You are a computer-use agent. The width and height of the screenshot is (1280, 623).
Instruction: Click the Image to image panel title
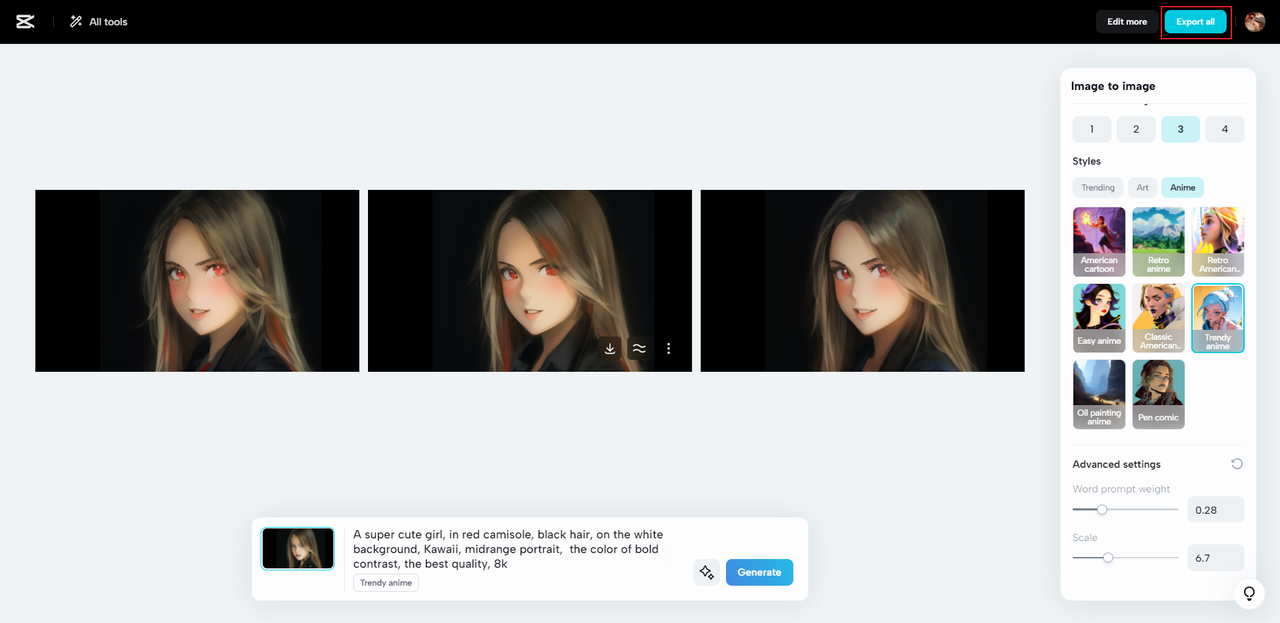pyautogui.click(x=1113, y=86)
